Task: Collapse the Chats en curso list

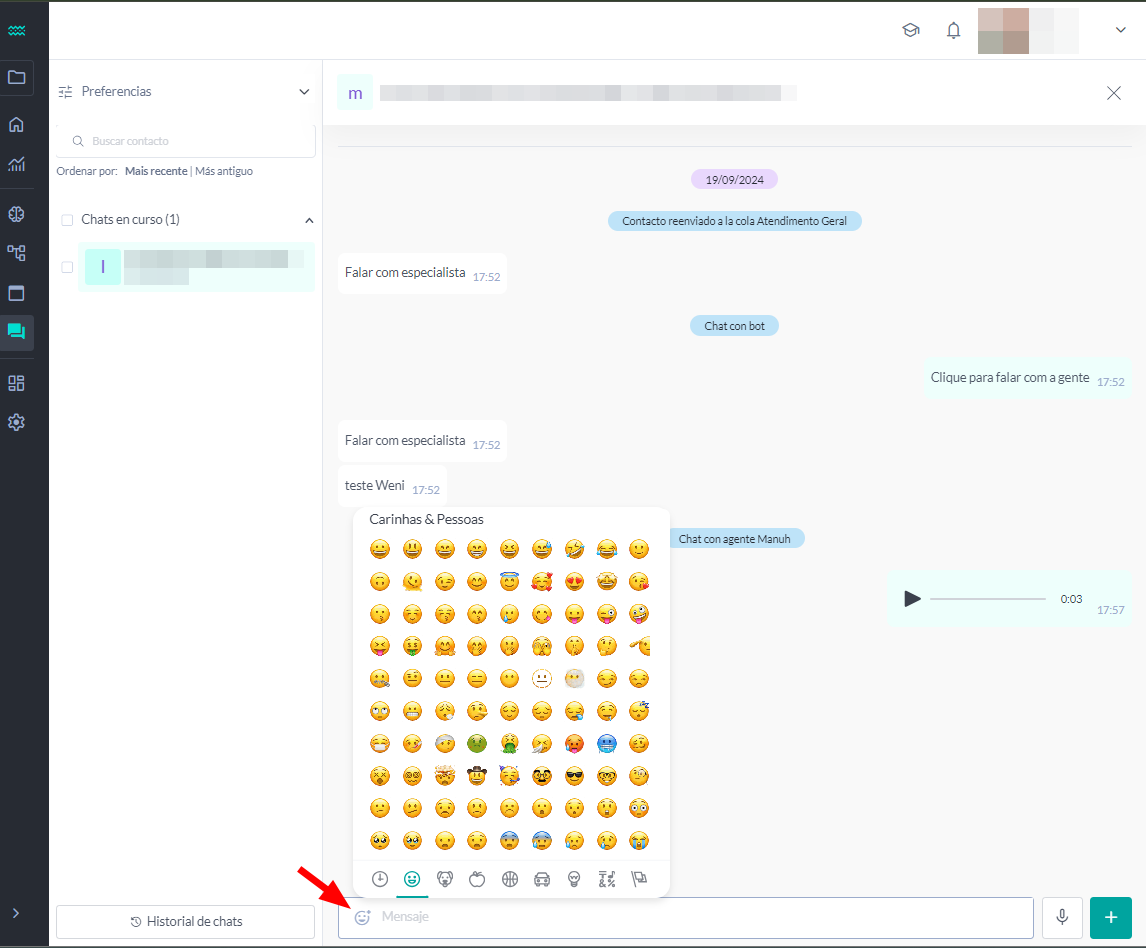Action: 309,219
